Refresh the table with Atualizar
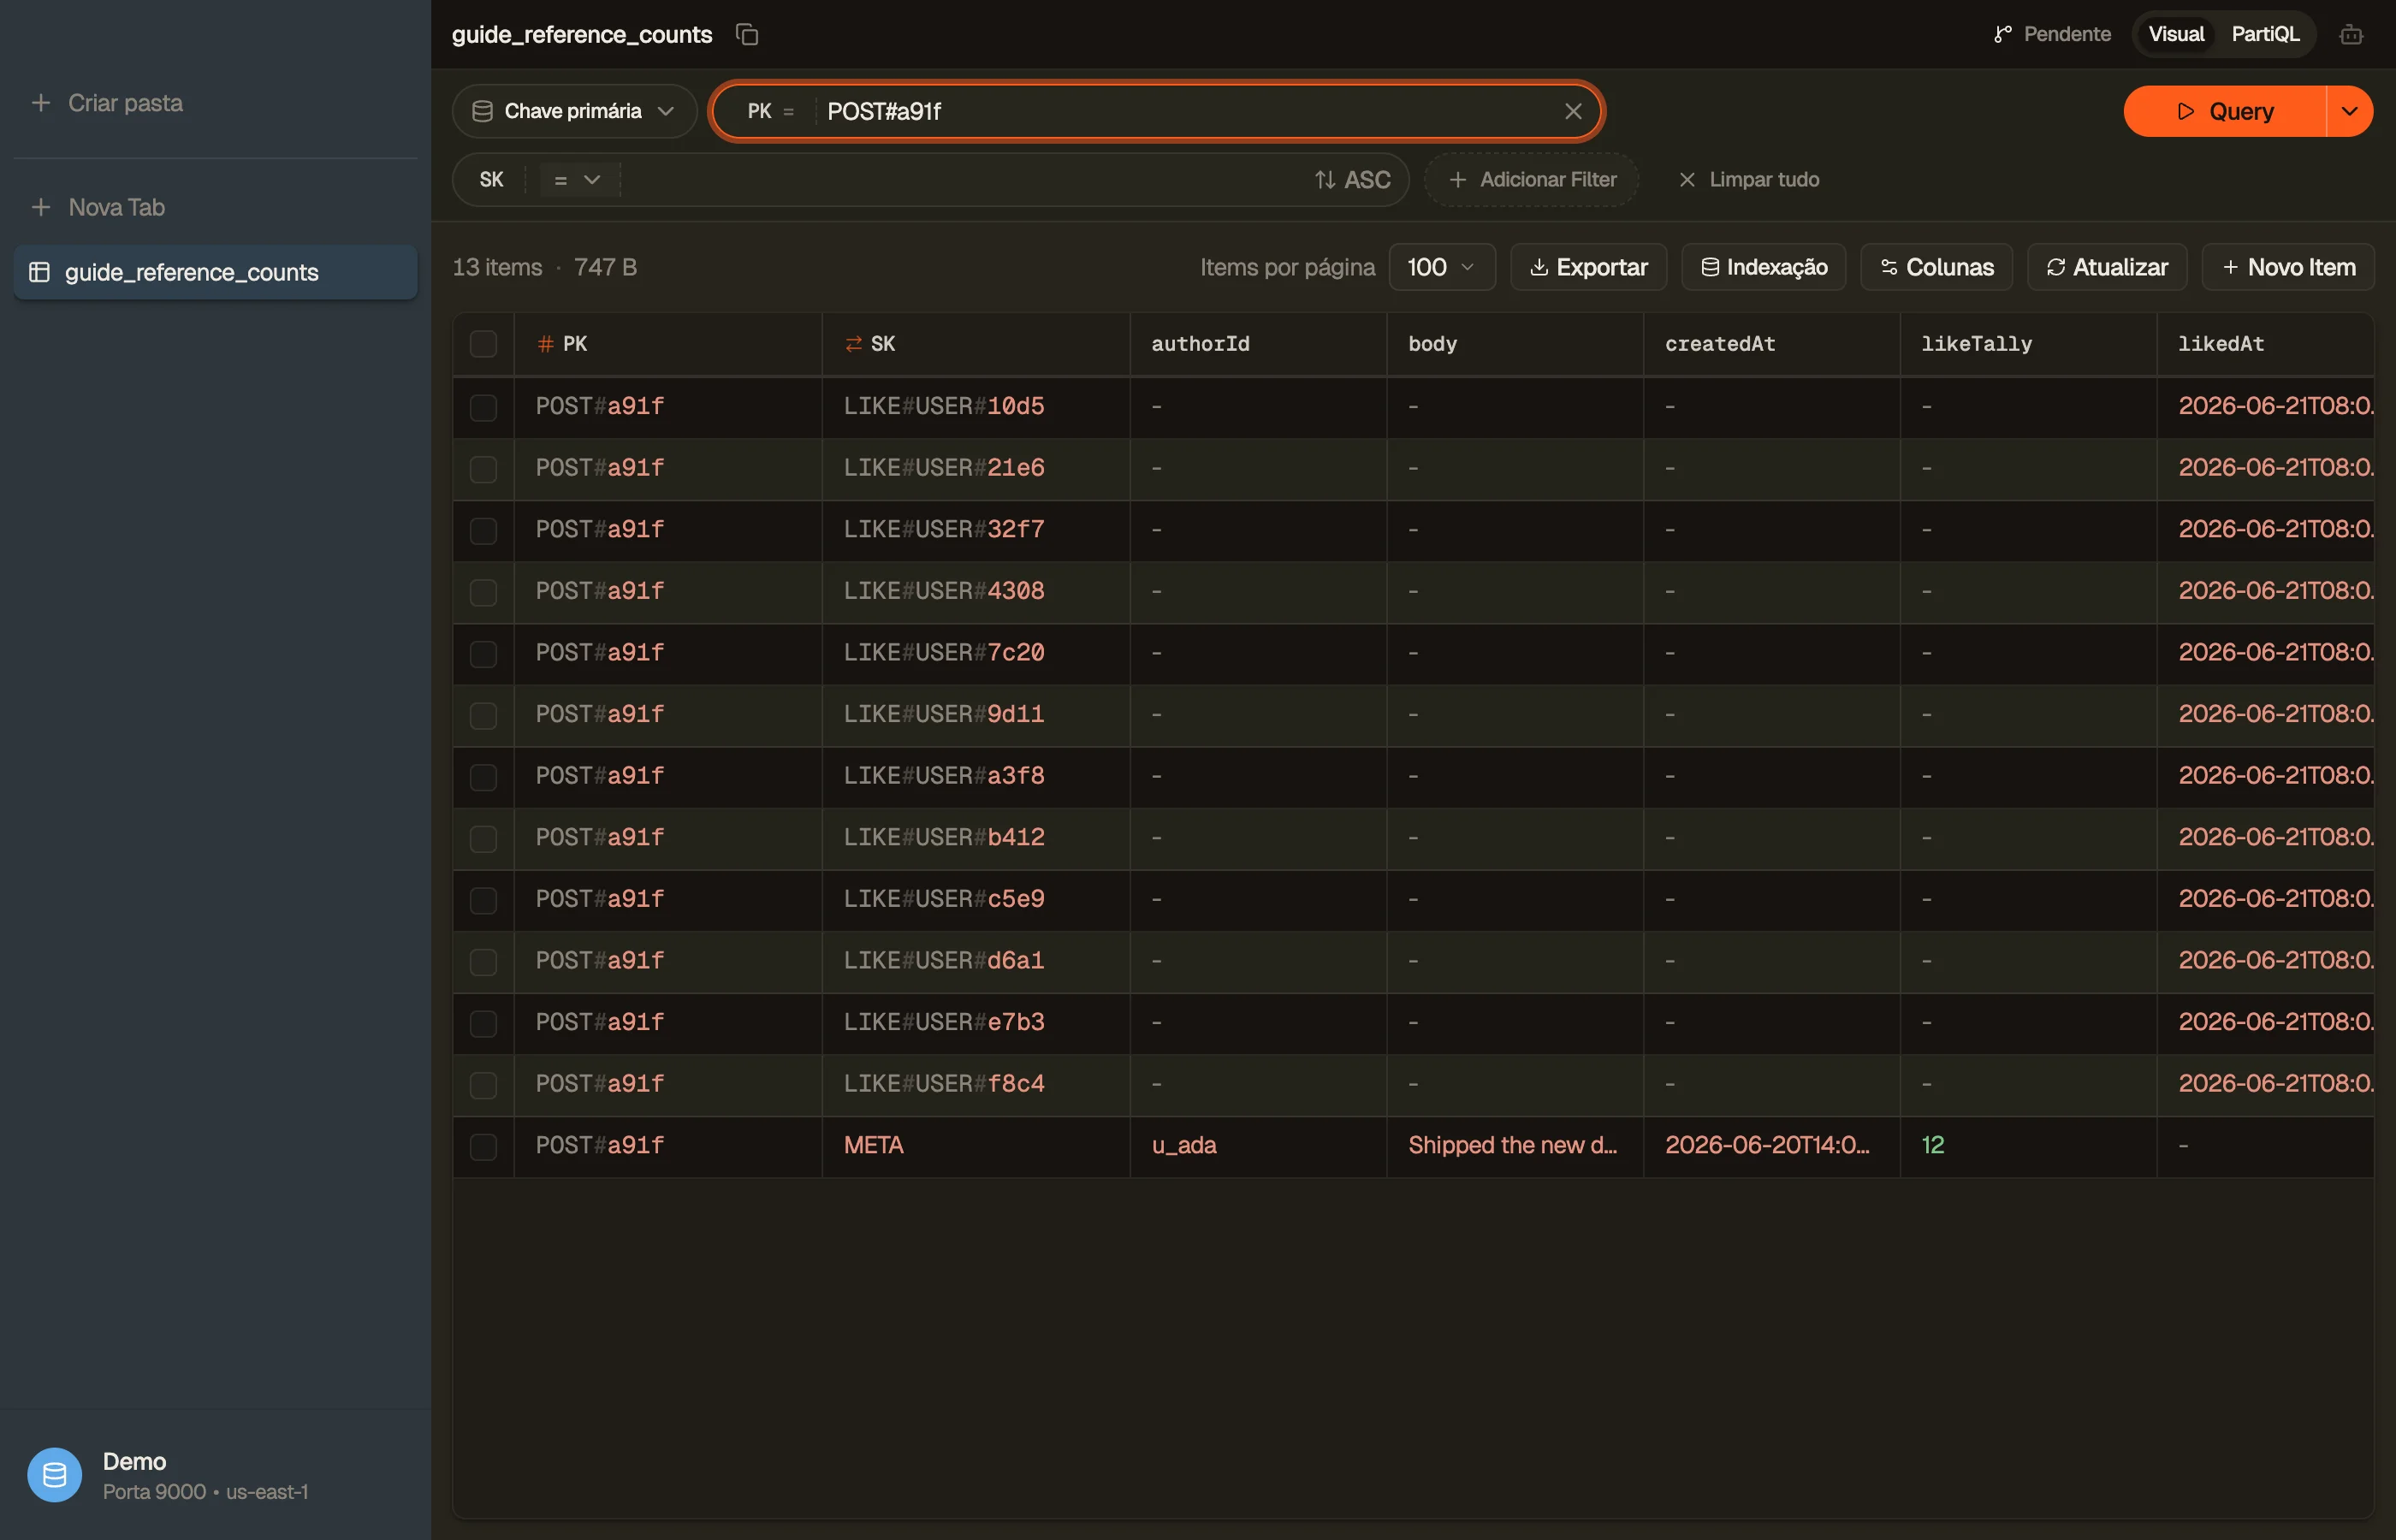Image resolution: width=2396 pixels, height=1540 pixels. (2107, 267)
